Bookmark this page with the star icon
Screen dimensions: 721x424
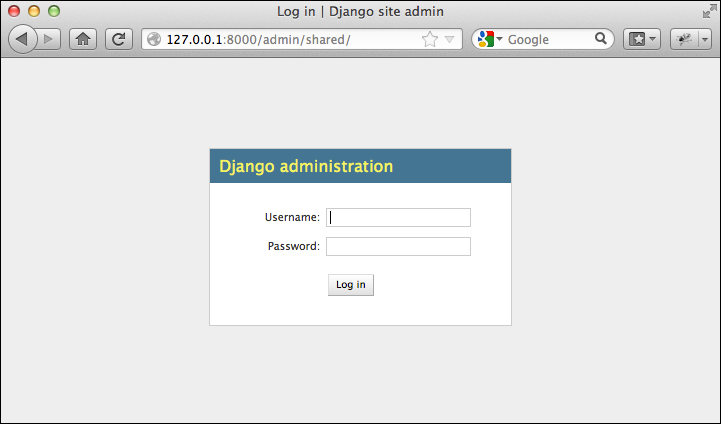coord(430,40)
